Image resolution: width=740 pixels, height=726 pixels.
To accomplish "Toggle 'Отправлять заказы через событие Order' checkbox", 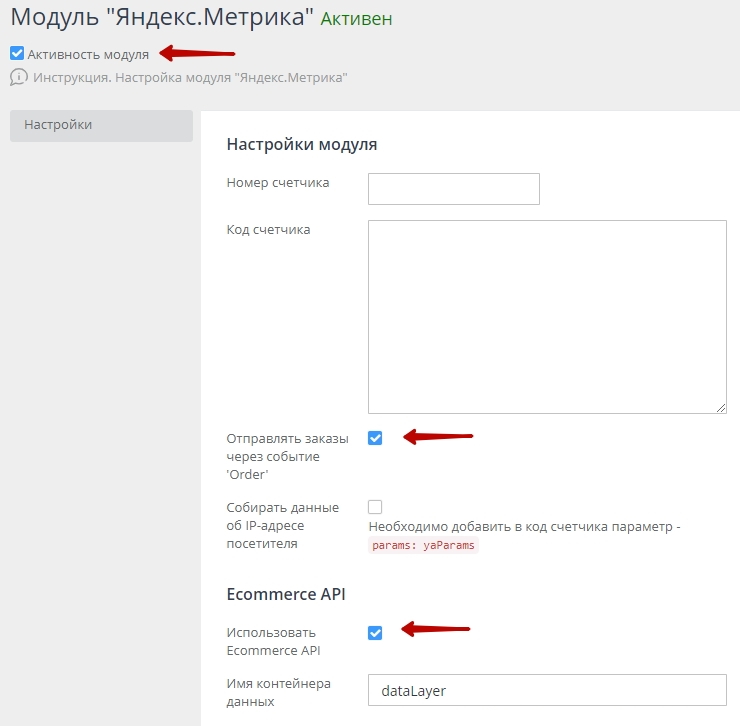I will point(375,438).
